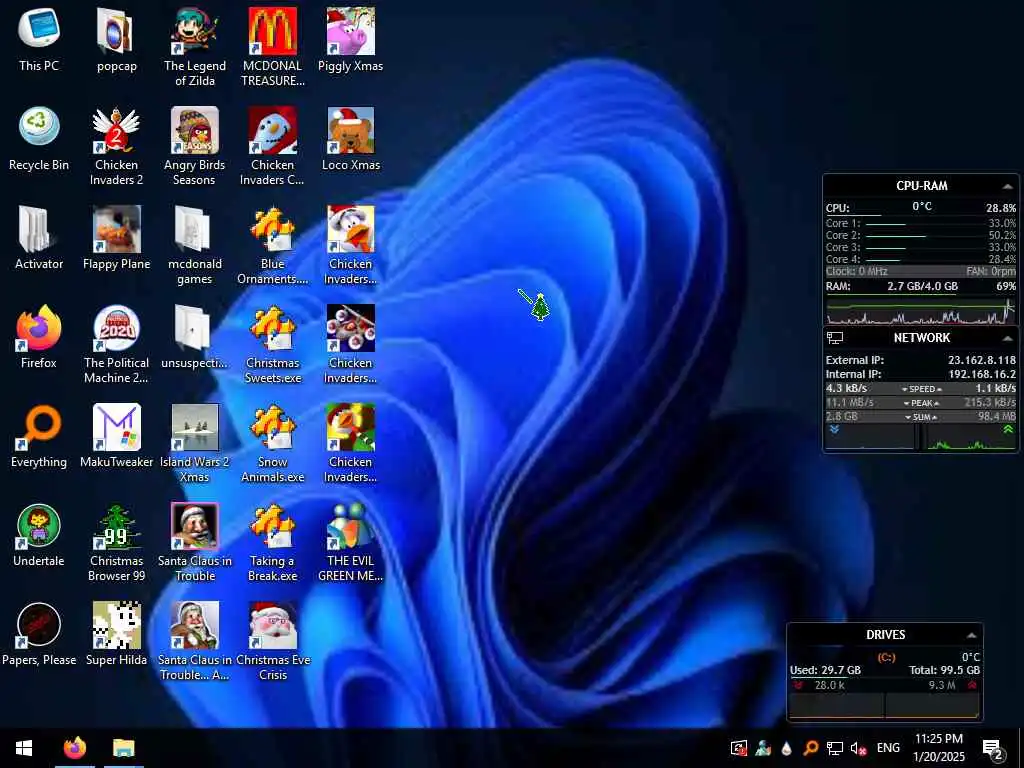Launch Island Wars 2 Xmas
Image resolution: width=1024 pixels, height=768 pixels.
point(195,443)
